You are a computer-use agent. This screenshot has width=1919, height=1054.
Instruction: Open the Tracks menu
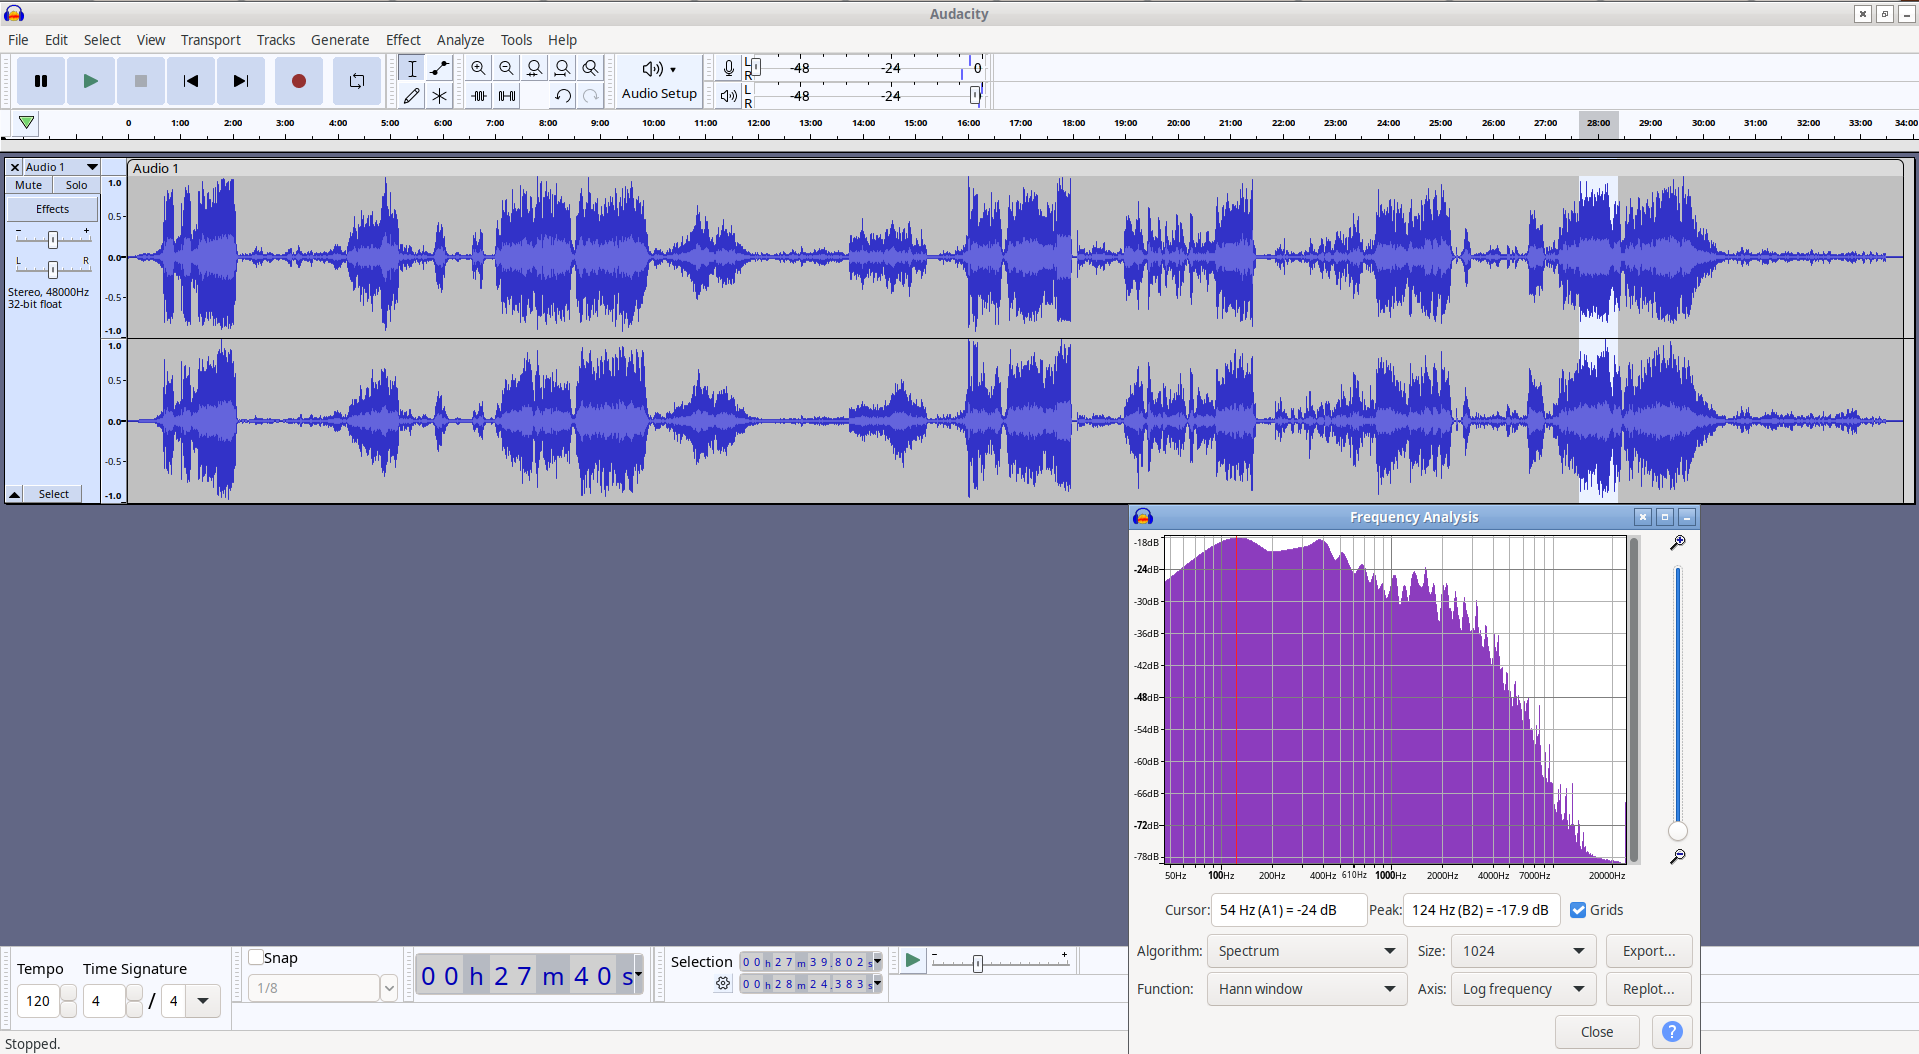pyautogui.click(x=276, y=40)
